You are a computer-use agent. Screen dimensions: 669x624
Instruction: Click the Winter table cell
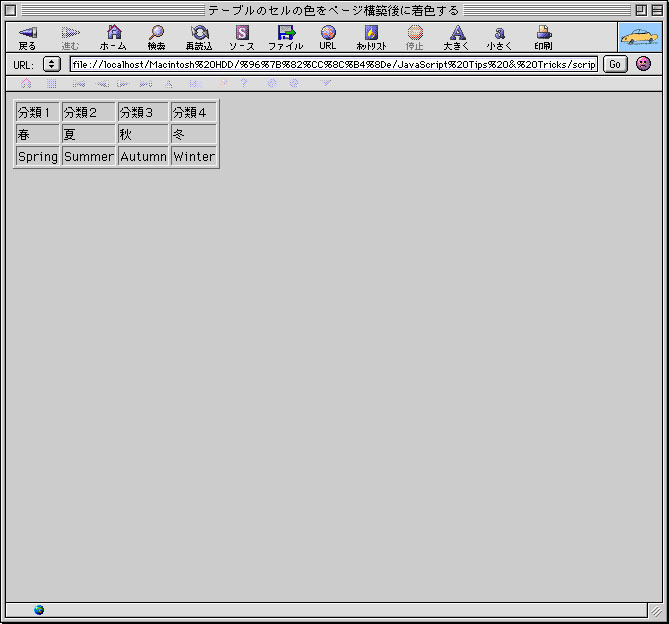point(194,156)
